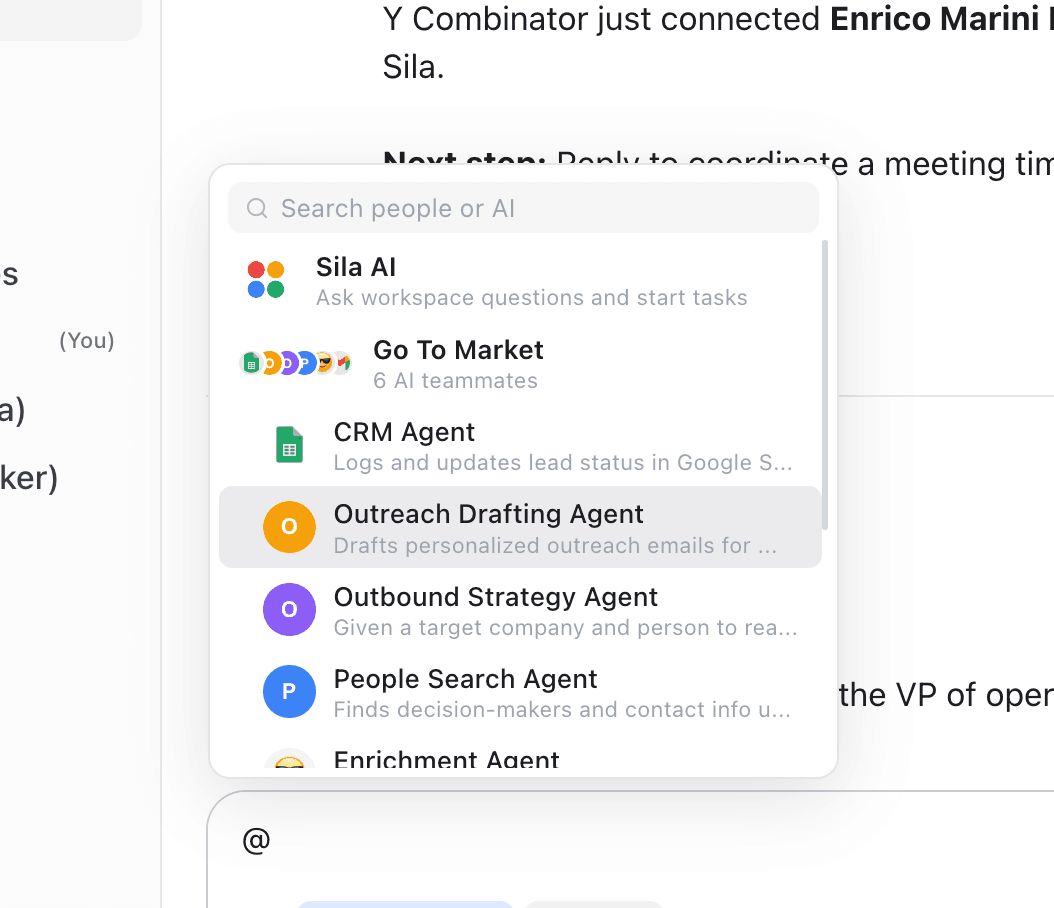Click the stacked Go To Market teammate icons
This screenshot has height=908, width=1054.
tap(296, 363)
